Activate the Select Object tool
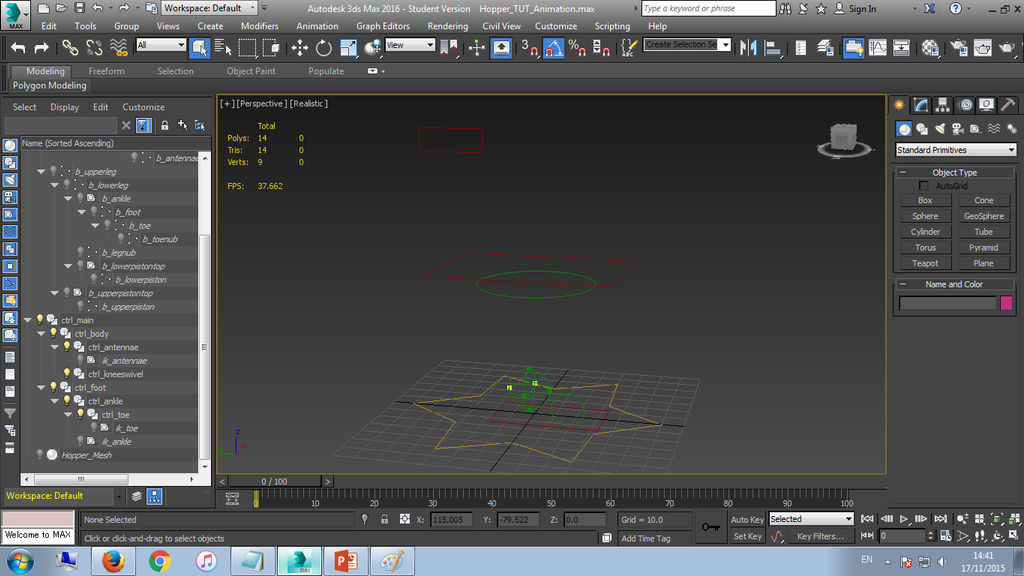Screen dimensions: 1024x576 (199, 48)
